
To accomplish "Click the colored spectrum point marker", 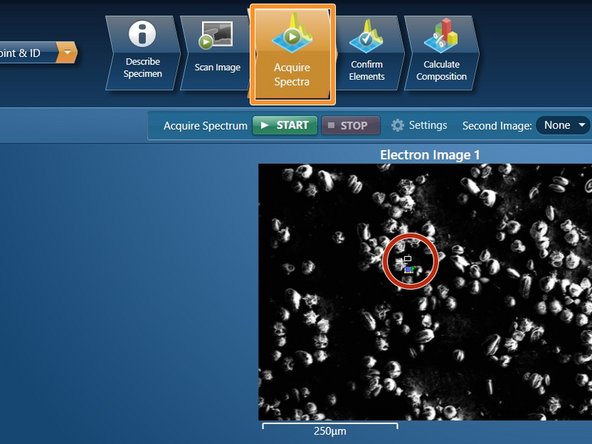I will [409, 269].
